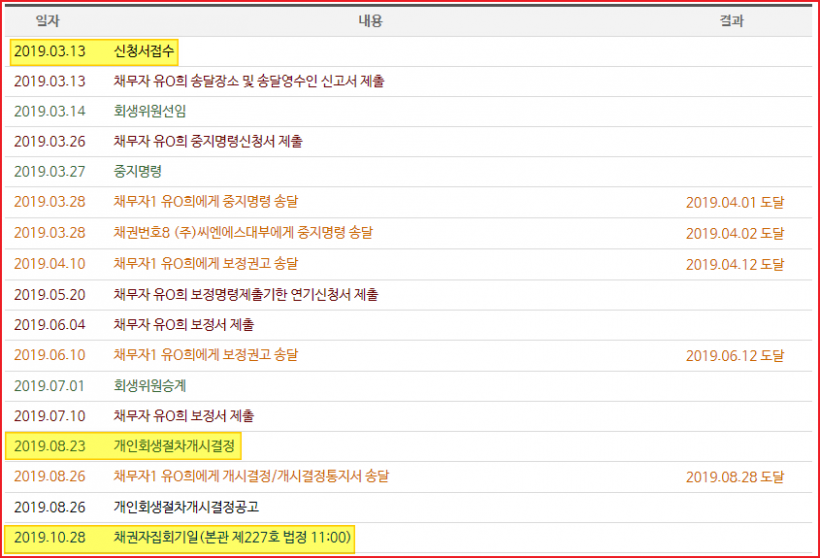The image size is (820, 558).
Task: Select '채권번호8 (주)씨엔에스대부에게 중지명령 송달' entry
Action: pyautogui.click(x=243, y=233)
